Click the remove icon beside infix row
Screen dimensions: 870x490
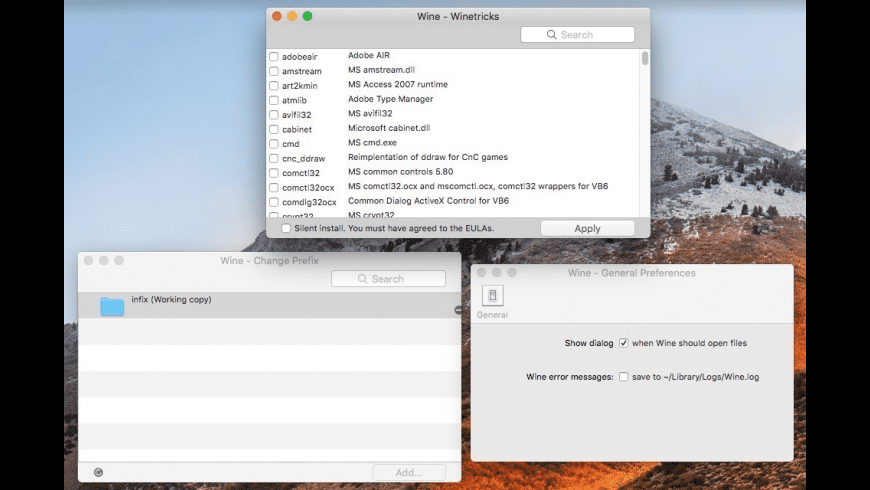pos(458,310)
